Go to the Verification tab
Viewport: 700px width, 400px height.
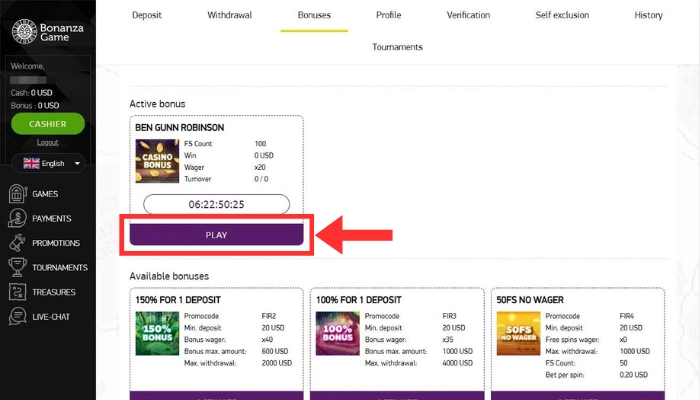[x=468, y=15]
